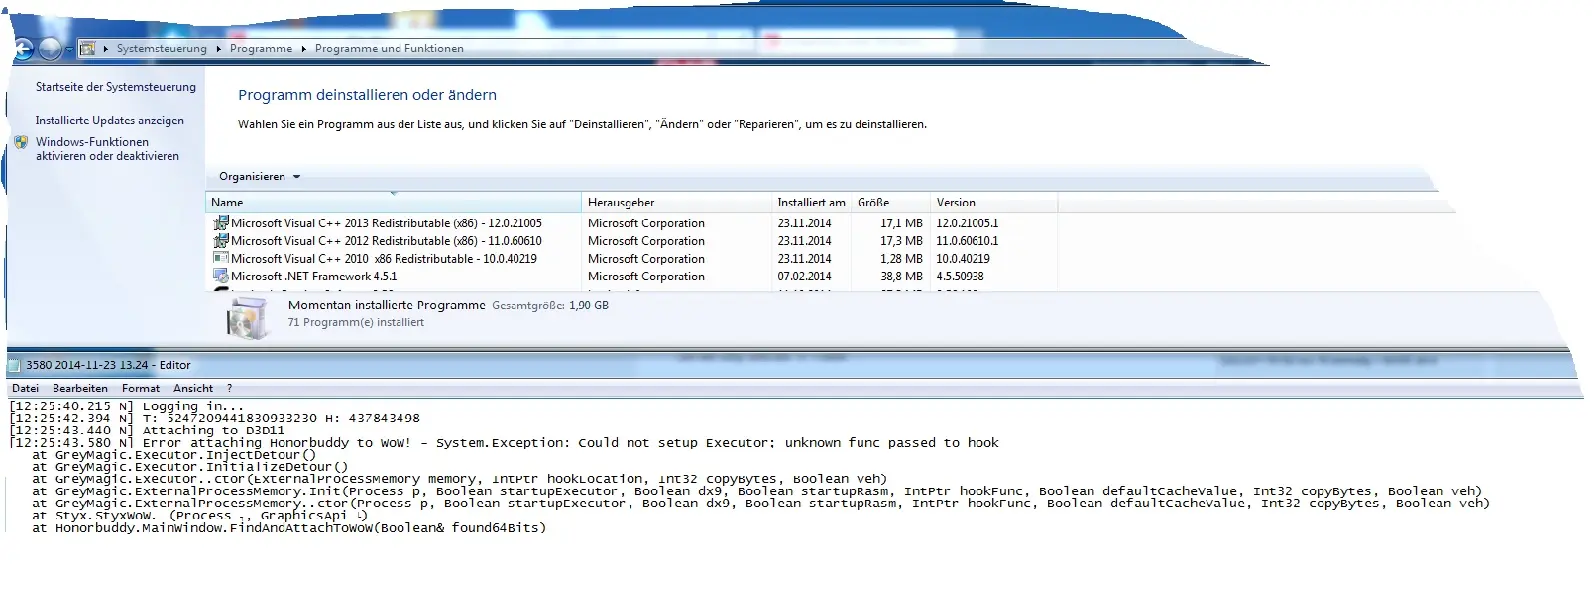
Task: Click GreyMagic.Executor.InjectDetour() stack line
Action: (x=174, y=455)
